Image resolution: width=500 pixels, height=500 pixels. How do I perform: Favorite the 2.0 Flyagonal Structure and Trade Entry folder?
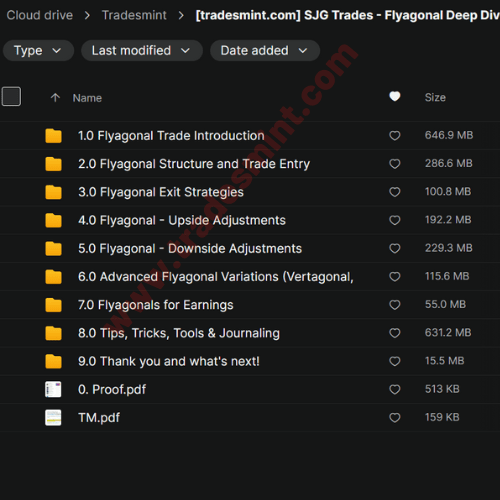(x=395, y=164)
